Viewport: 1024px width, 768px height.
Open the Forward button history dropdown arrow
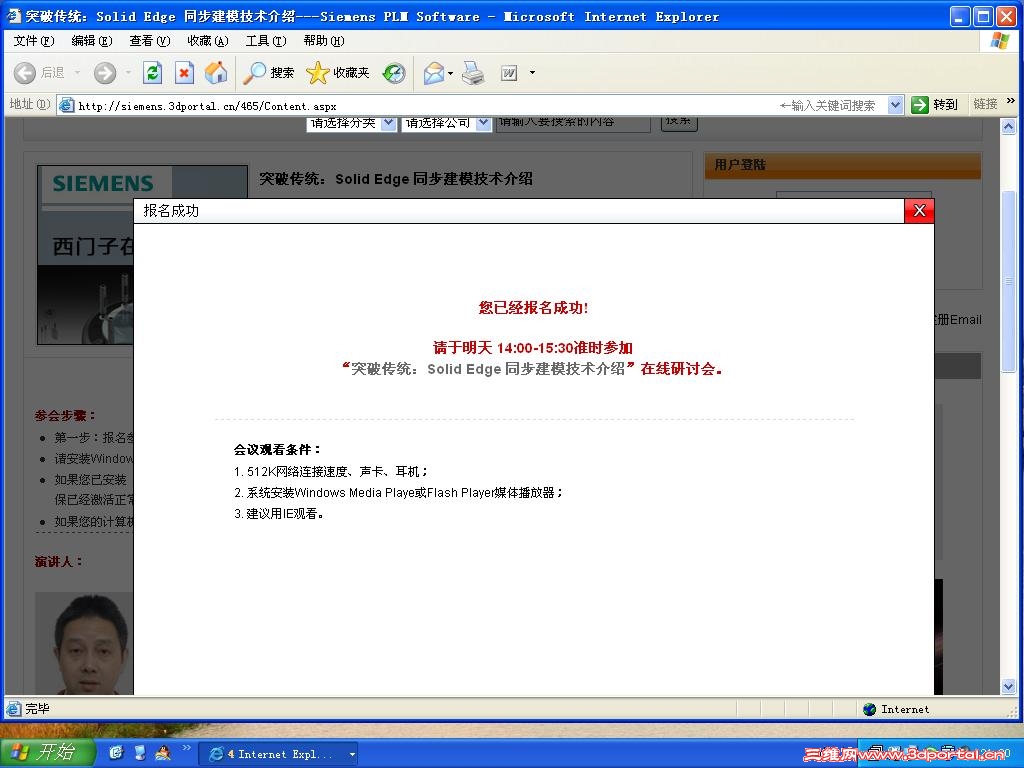(x=128, y=72)
